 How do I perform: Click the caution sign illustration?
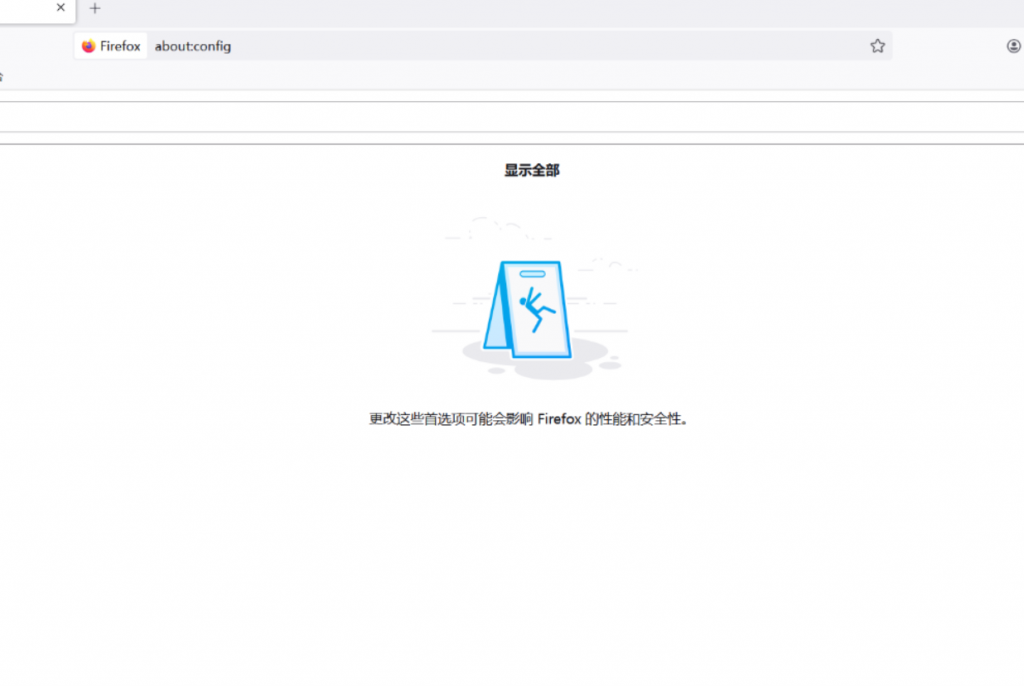click(x=528, y=310)
